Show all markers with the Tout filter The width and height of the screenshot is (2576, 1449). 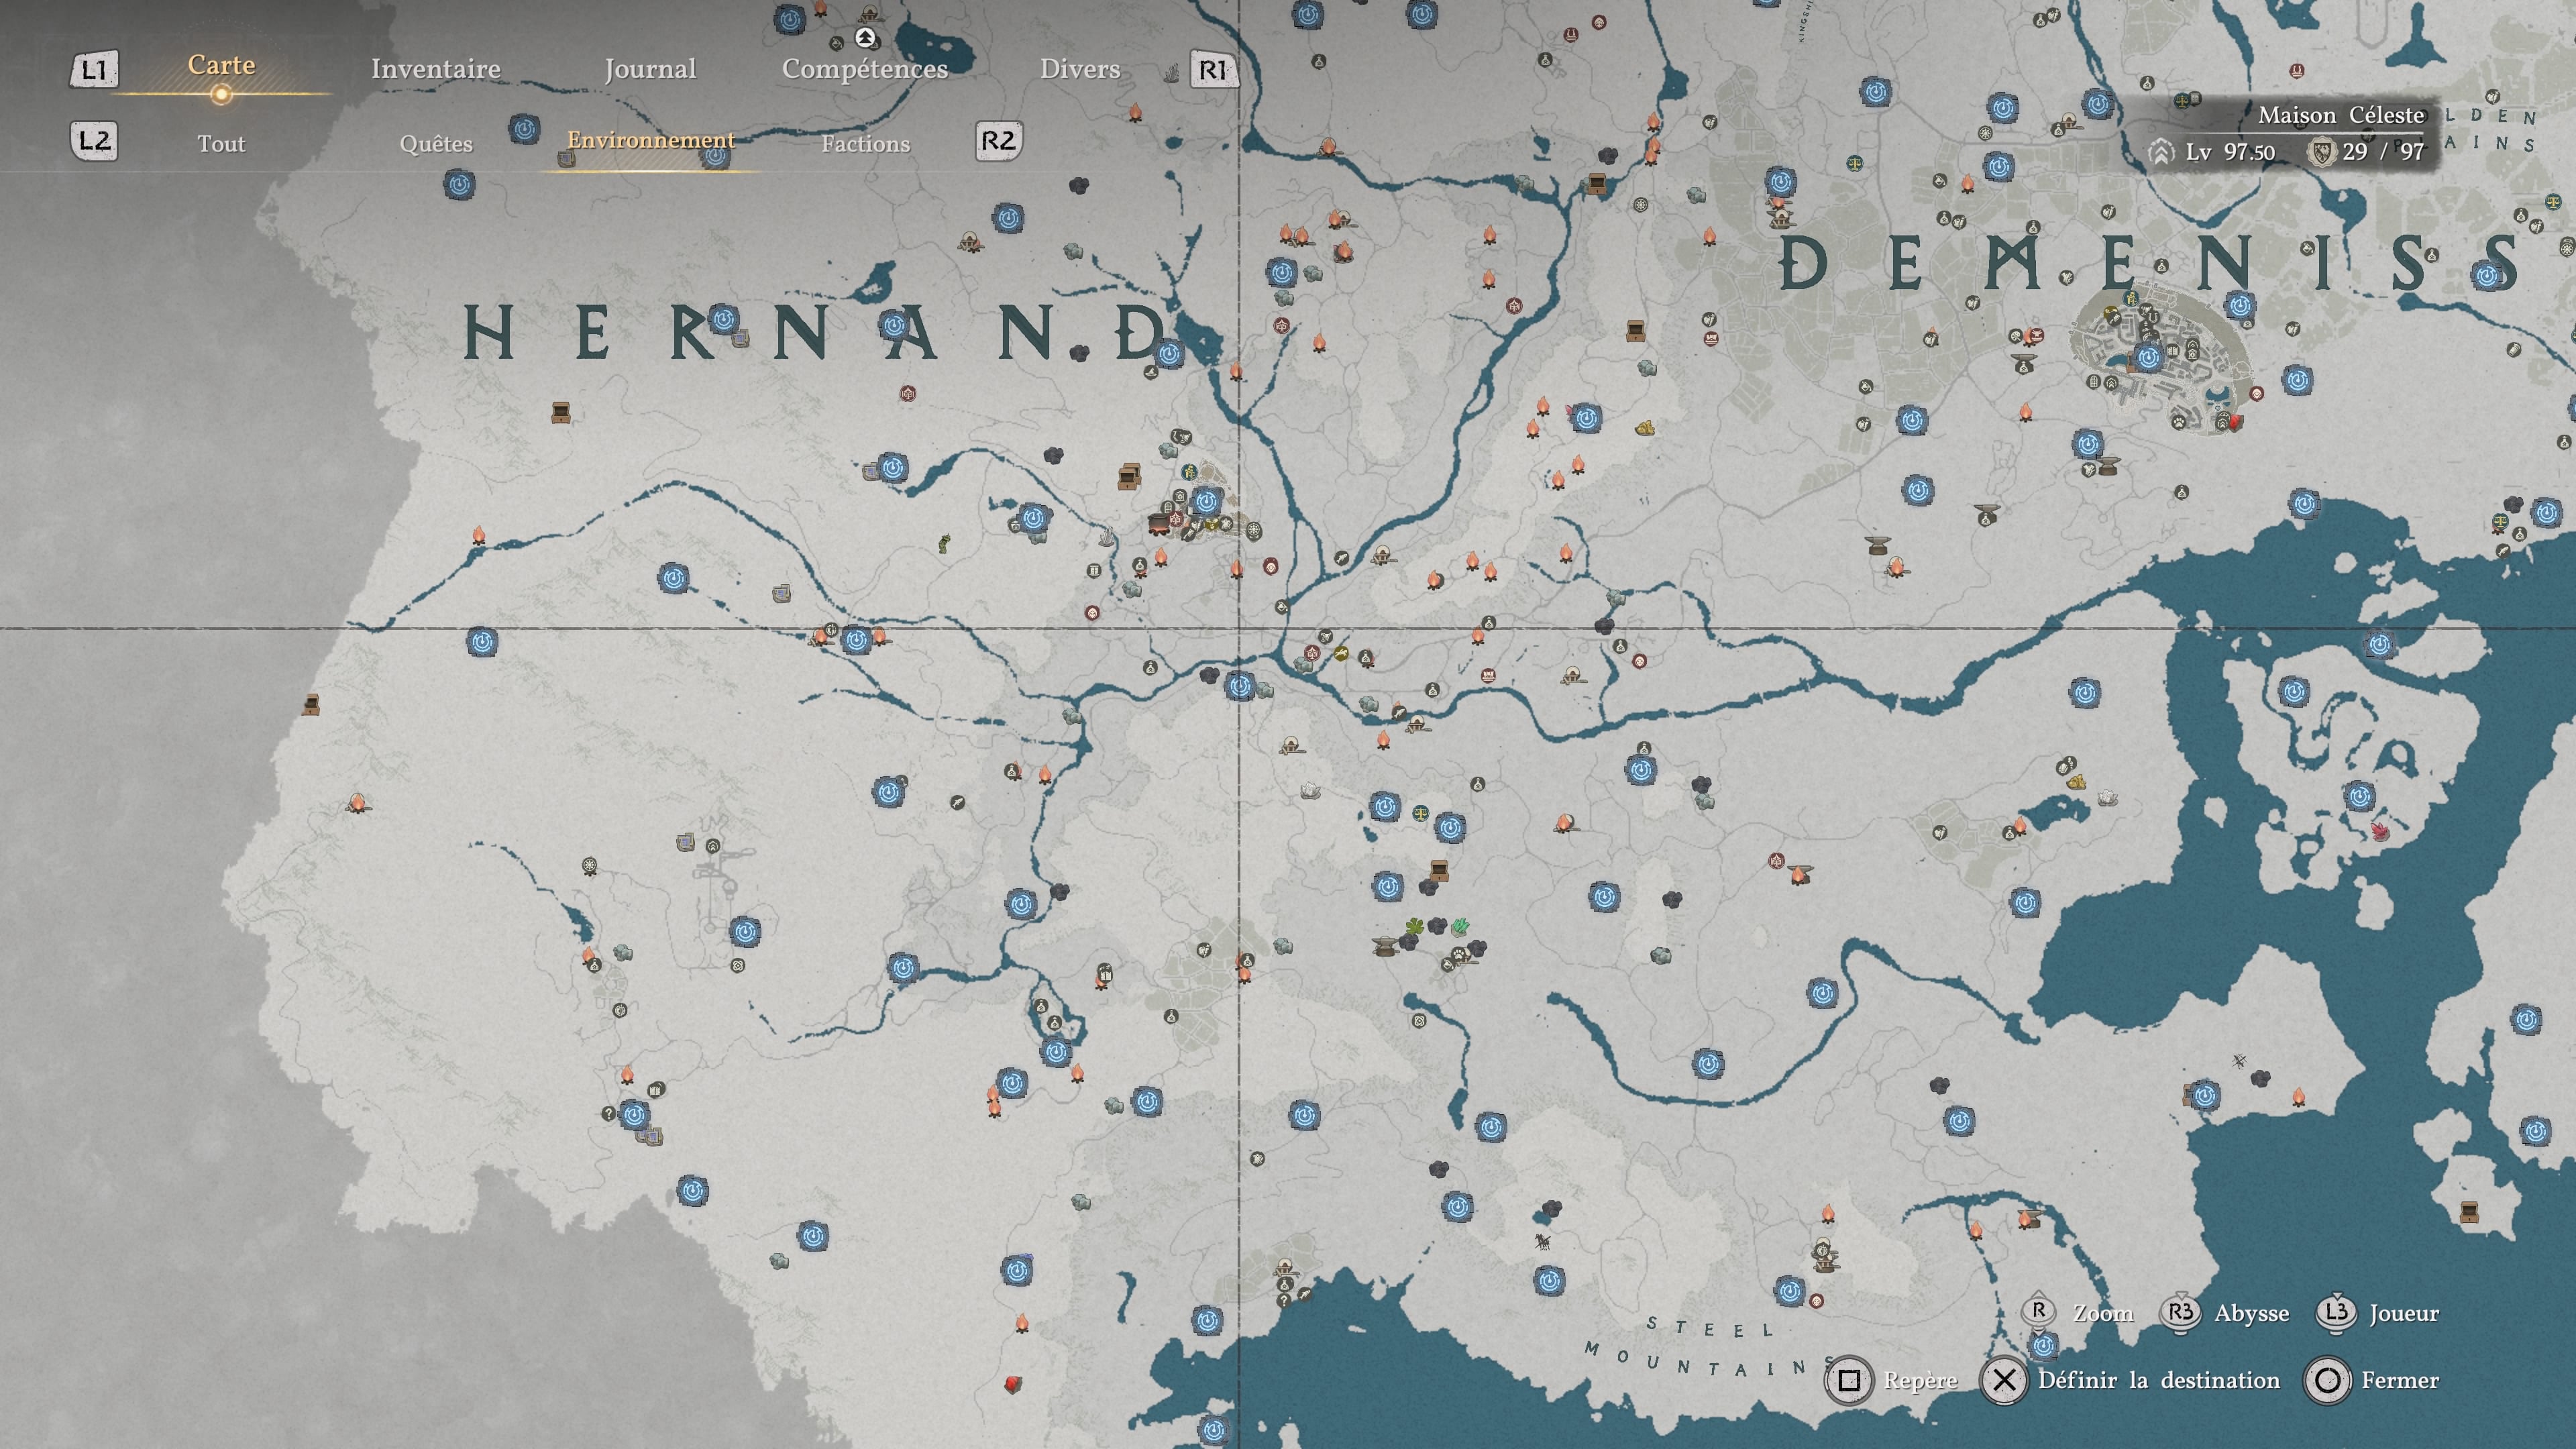pos(221,144)
